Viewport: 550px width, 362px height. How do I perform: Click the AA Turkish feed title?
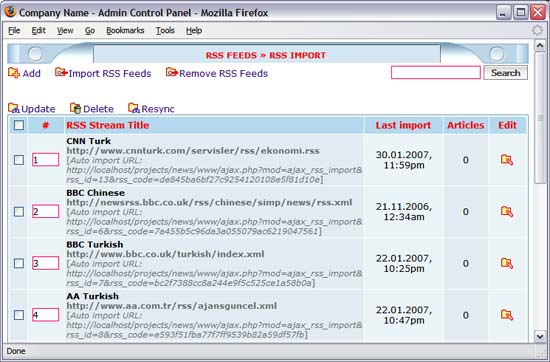pyautogui.click(x=93, y=296)
